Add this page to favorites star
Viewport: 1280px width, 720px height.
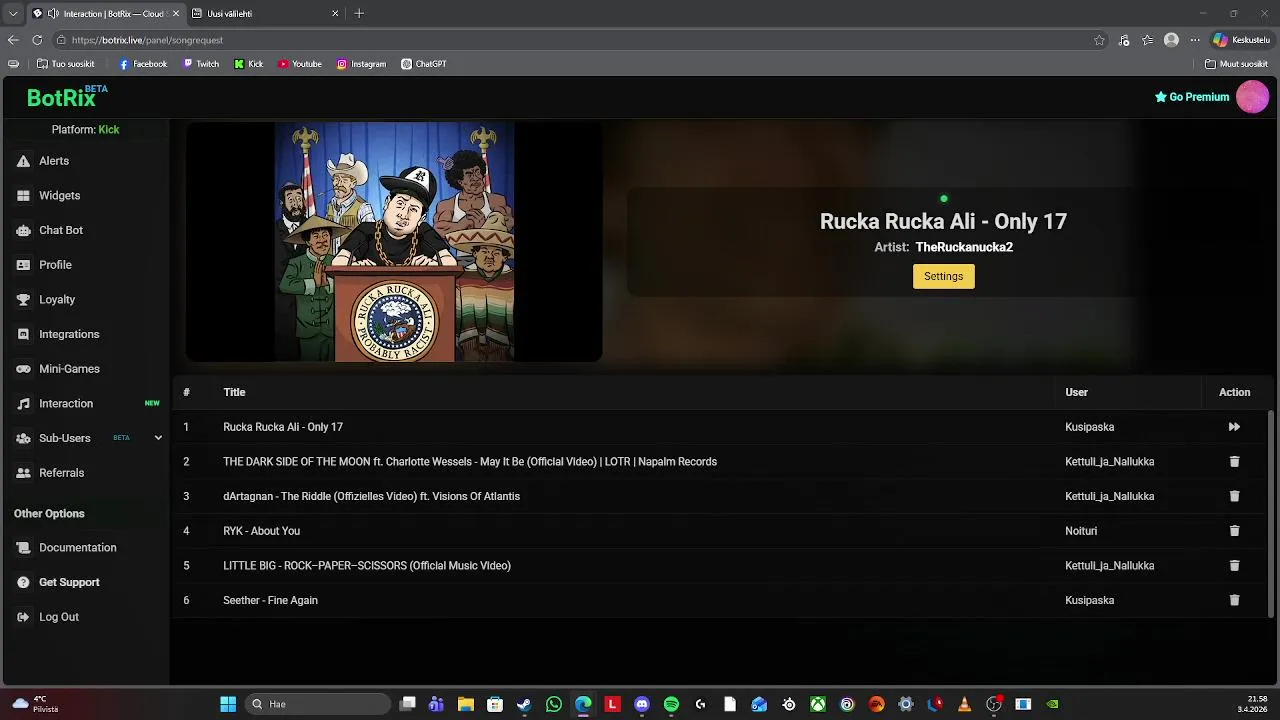point(1099,40)
